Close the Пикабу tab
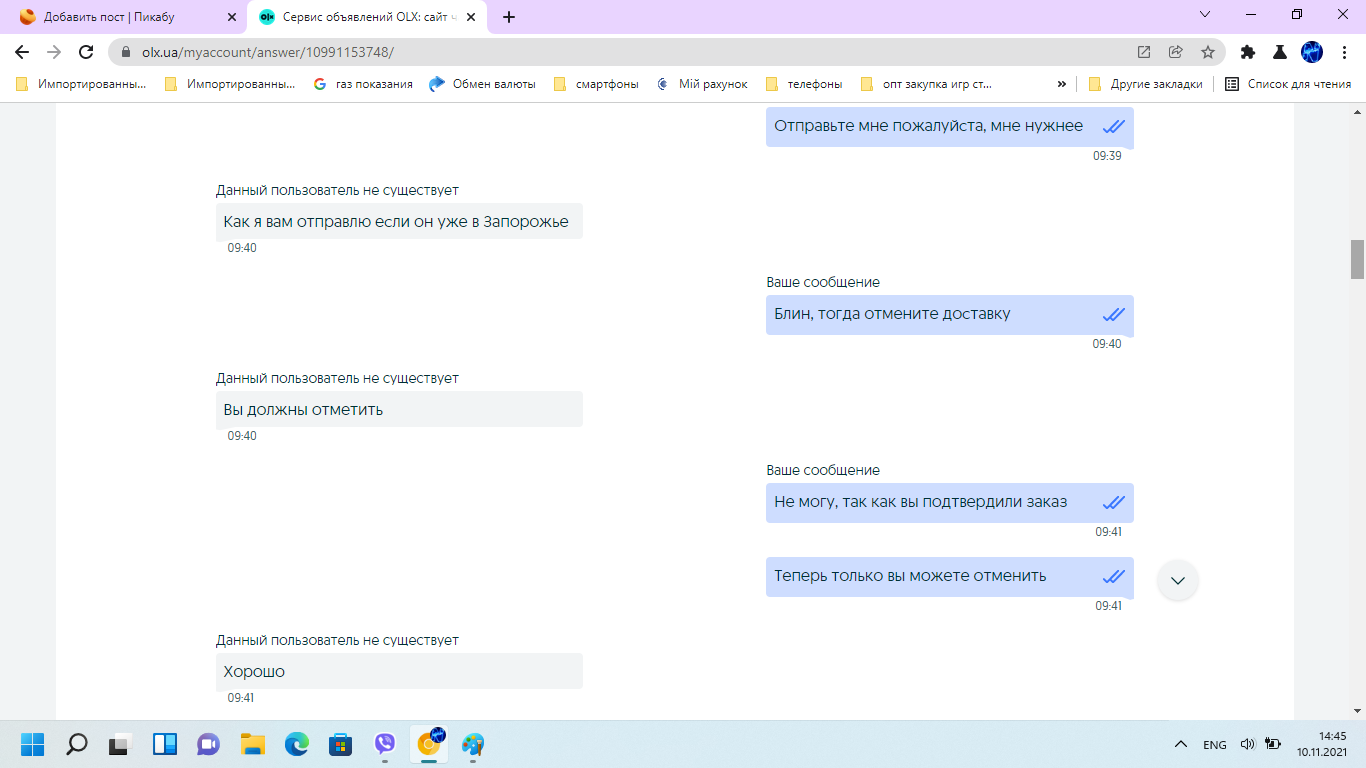Viewport: 1366px width, 768px height. [232, 17]
